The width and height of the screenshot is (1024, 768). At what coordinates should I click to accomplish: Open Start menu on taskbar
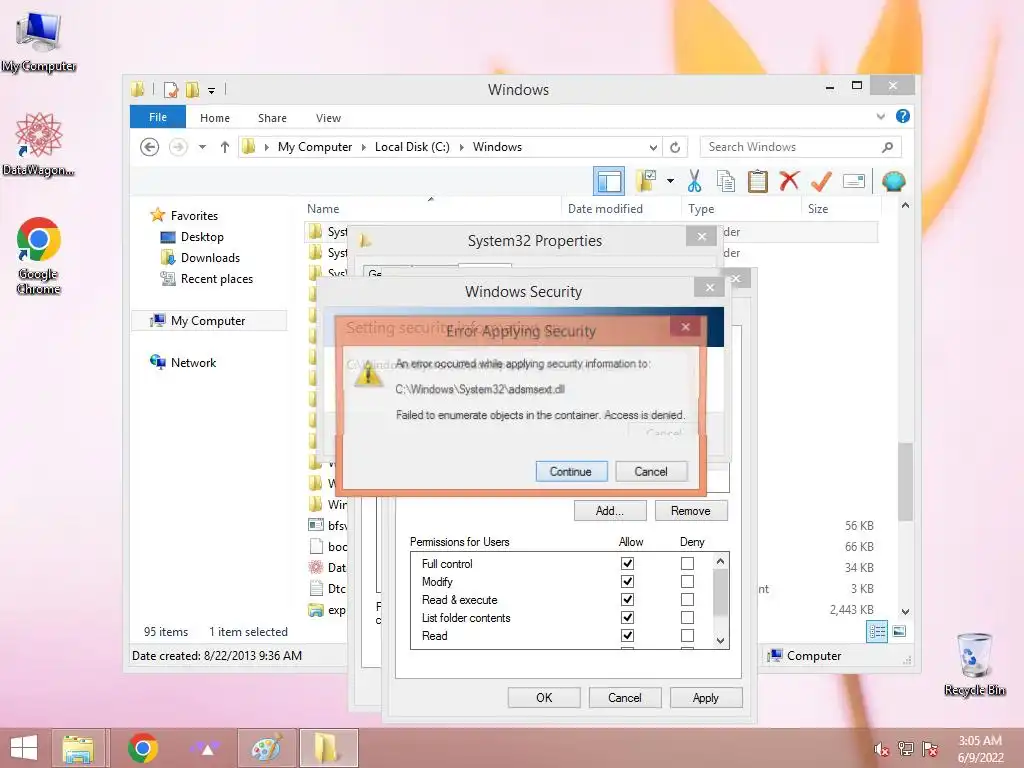pos(24,748)
